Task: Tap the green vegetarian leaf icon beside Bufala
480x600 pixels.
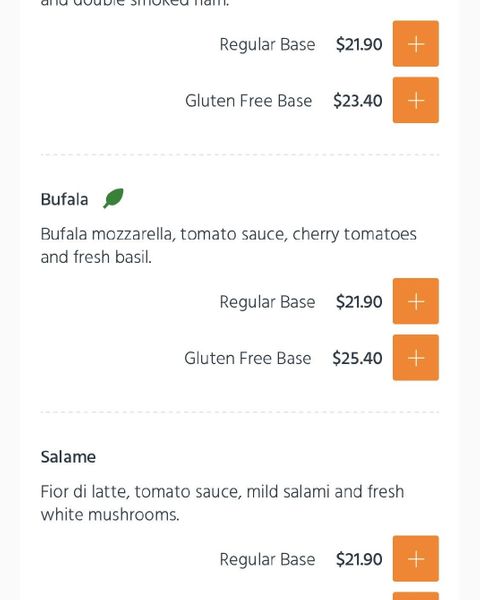Action: (x=113, y=198)
